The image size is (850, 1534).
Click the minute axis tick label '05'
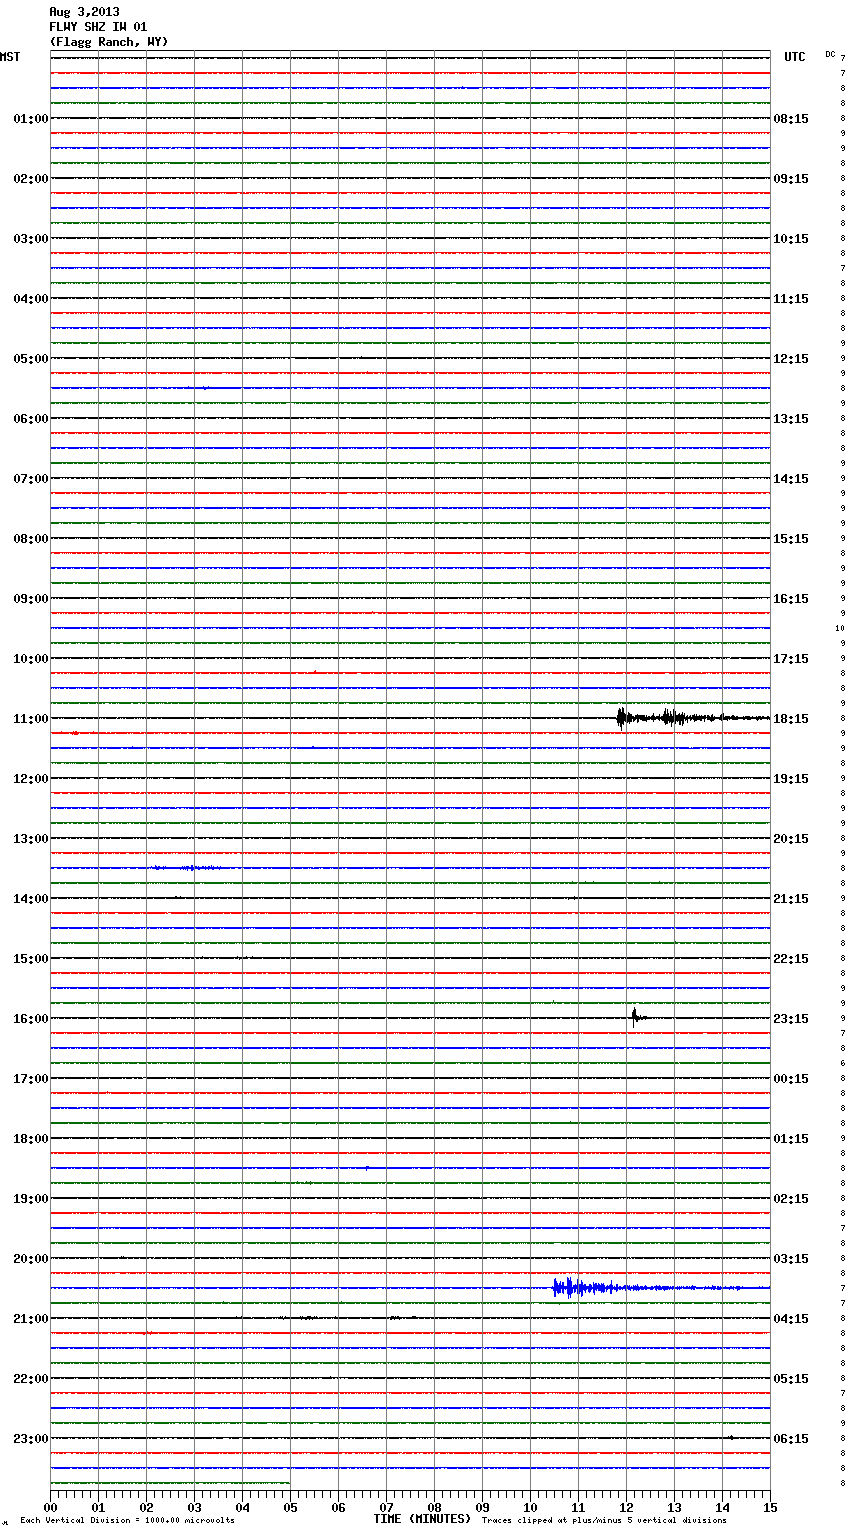point(290,1507)
